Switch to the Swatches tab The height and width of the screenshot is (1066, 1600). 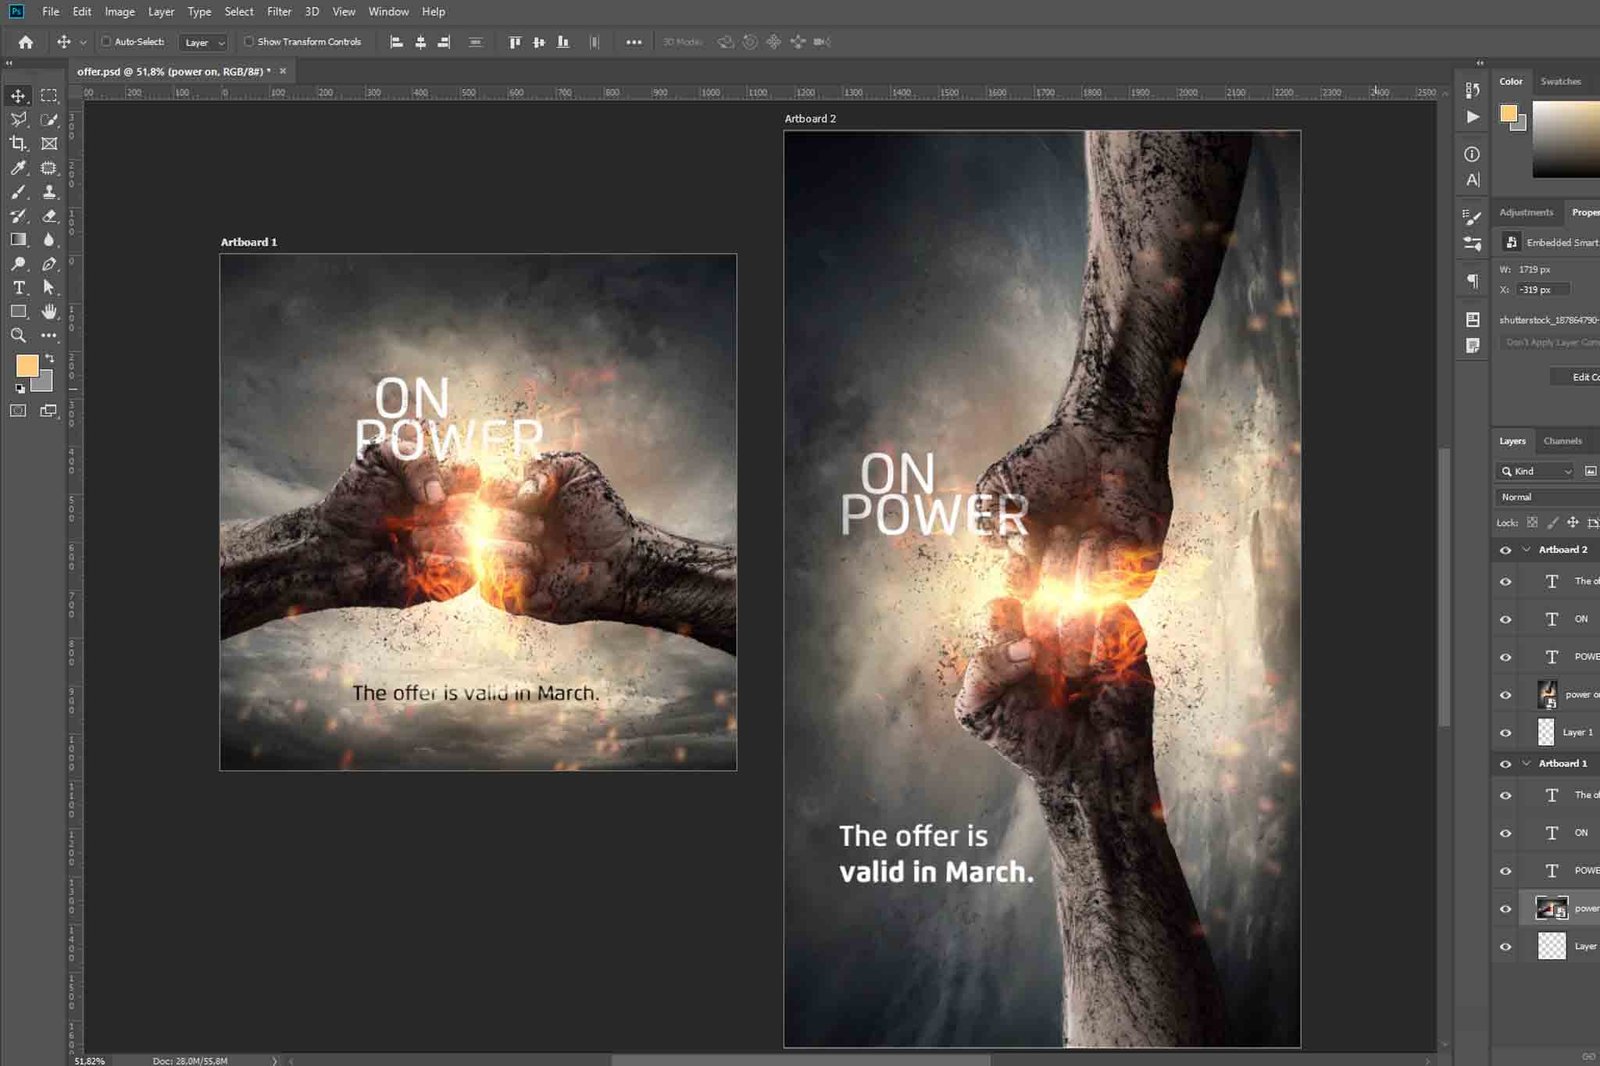[x=1560, y=82]
